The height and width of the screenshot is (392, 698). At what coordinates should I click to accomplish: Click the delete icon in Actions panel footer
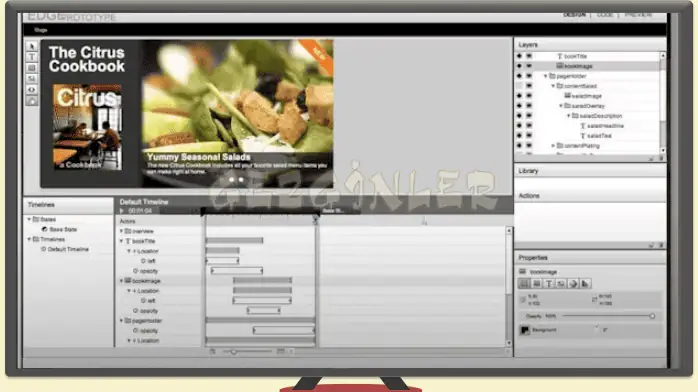(x=661, y=245)
